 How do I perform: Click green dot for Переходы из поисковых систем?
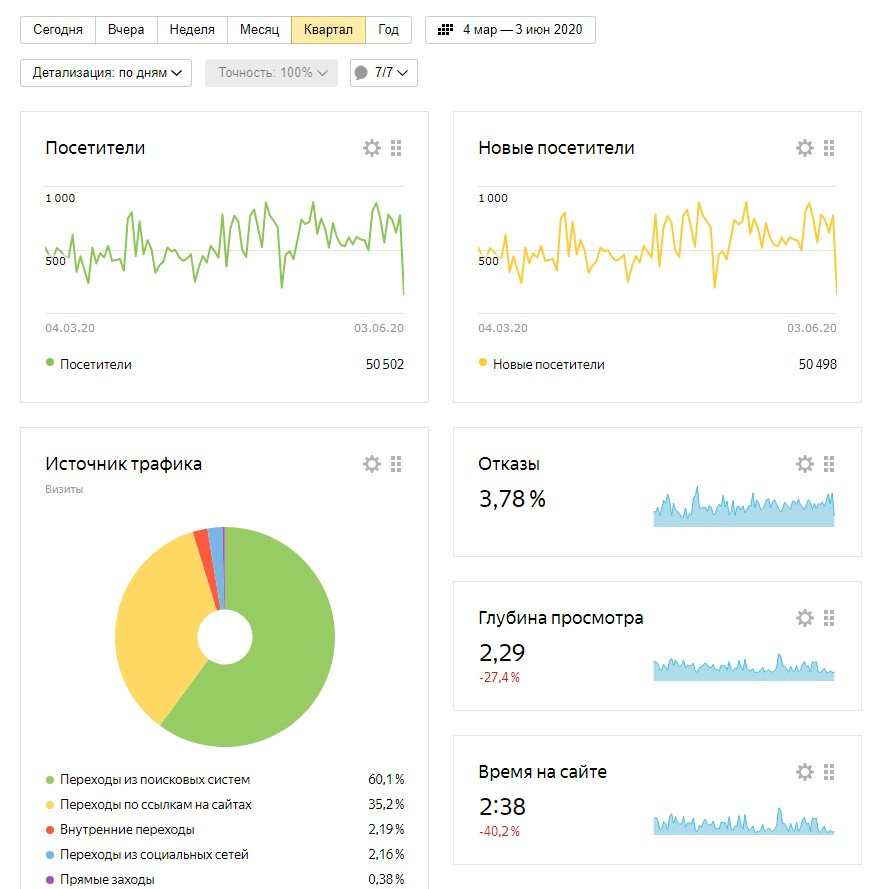click(50, 780)
